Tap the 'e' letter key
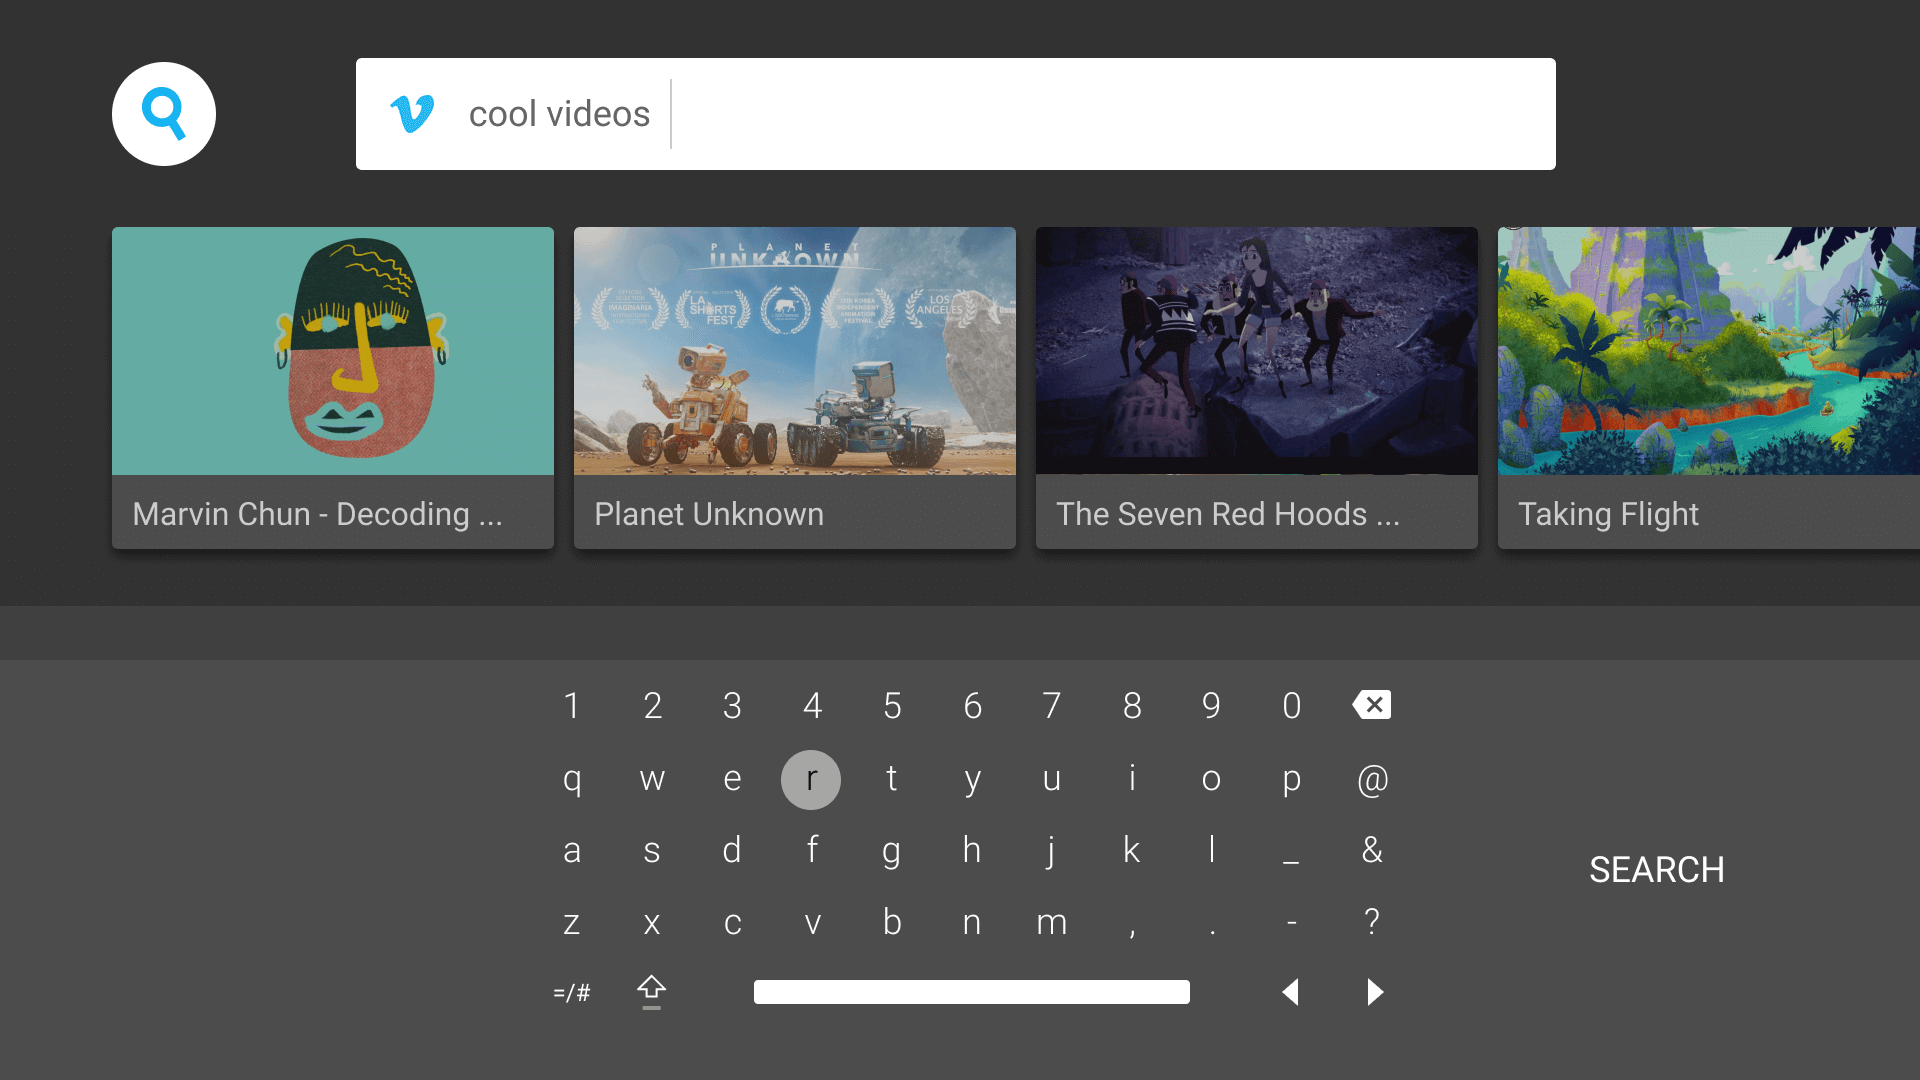Viewport: 1920px width, 1080px height. 732,780
